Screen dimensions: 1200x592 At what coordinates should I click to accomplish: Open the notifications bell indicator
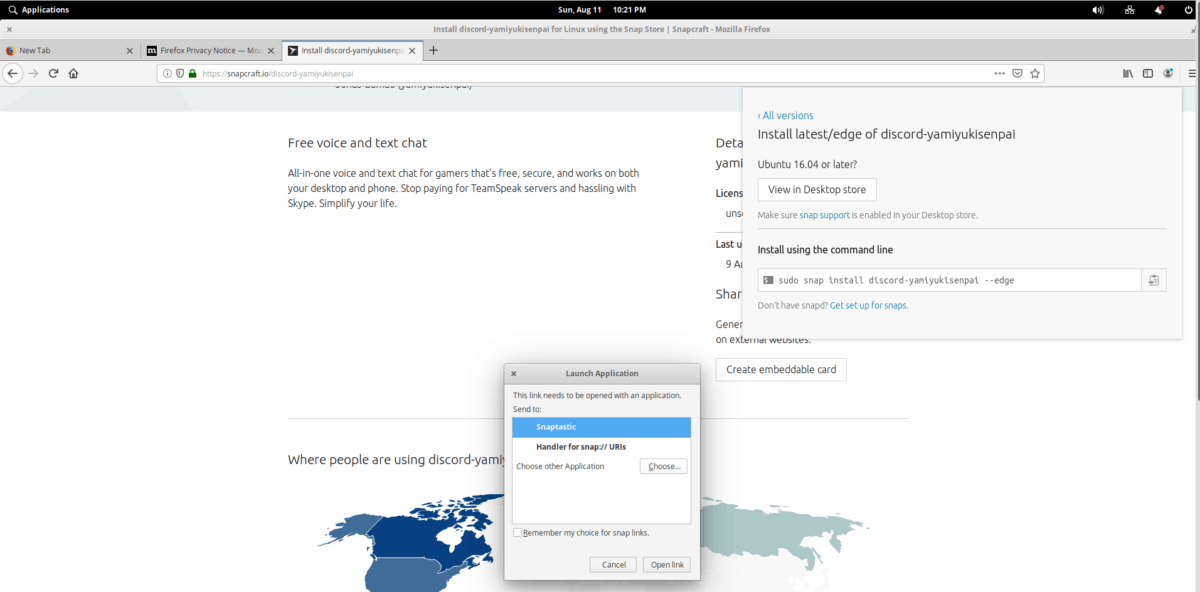(1159, 10)
